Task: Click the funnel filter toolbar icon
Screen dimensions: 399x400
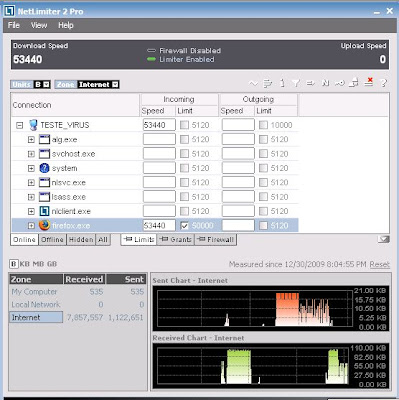Action: tap(296, 83)
